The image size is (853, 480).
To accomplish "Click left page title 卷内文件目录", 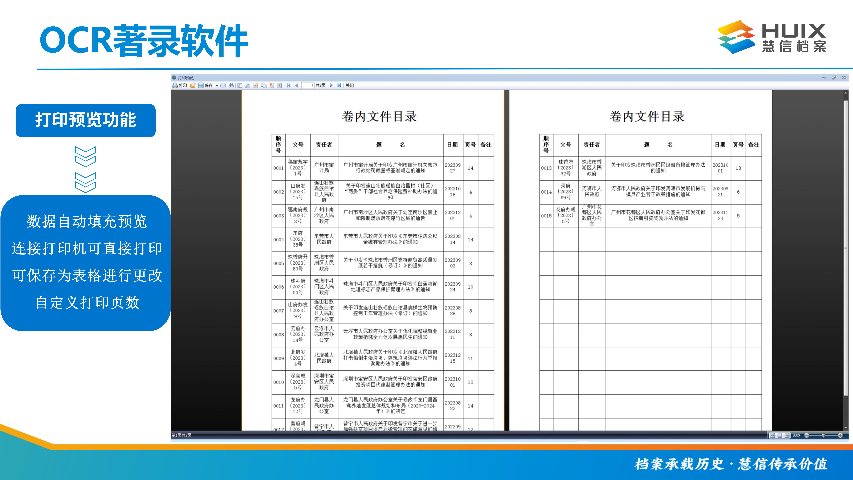I will click(x=379, y=116).
